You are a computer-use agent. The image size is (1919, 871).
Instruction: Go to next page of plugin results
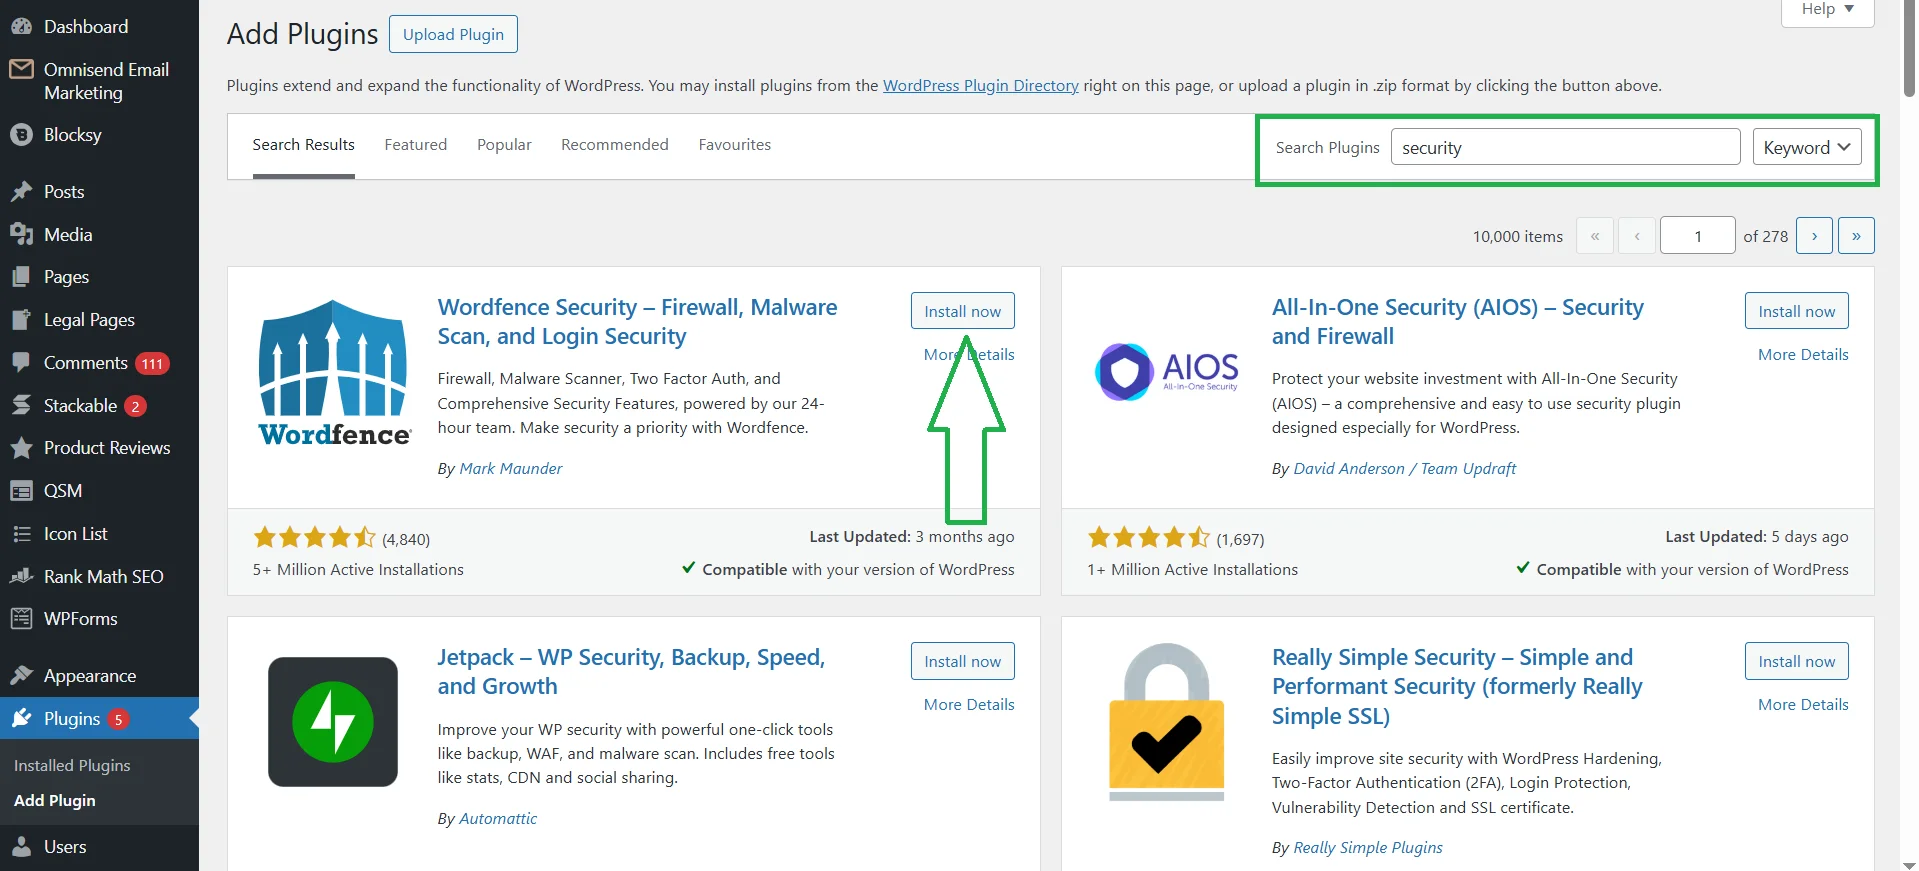point(1814,236)
